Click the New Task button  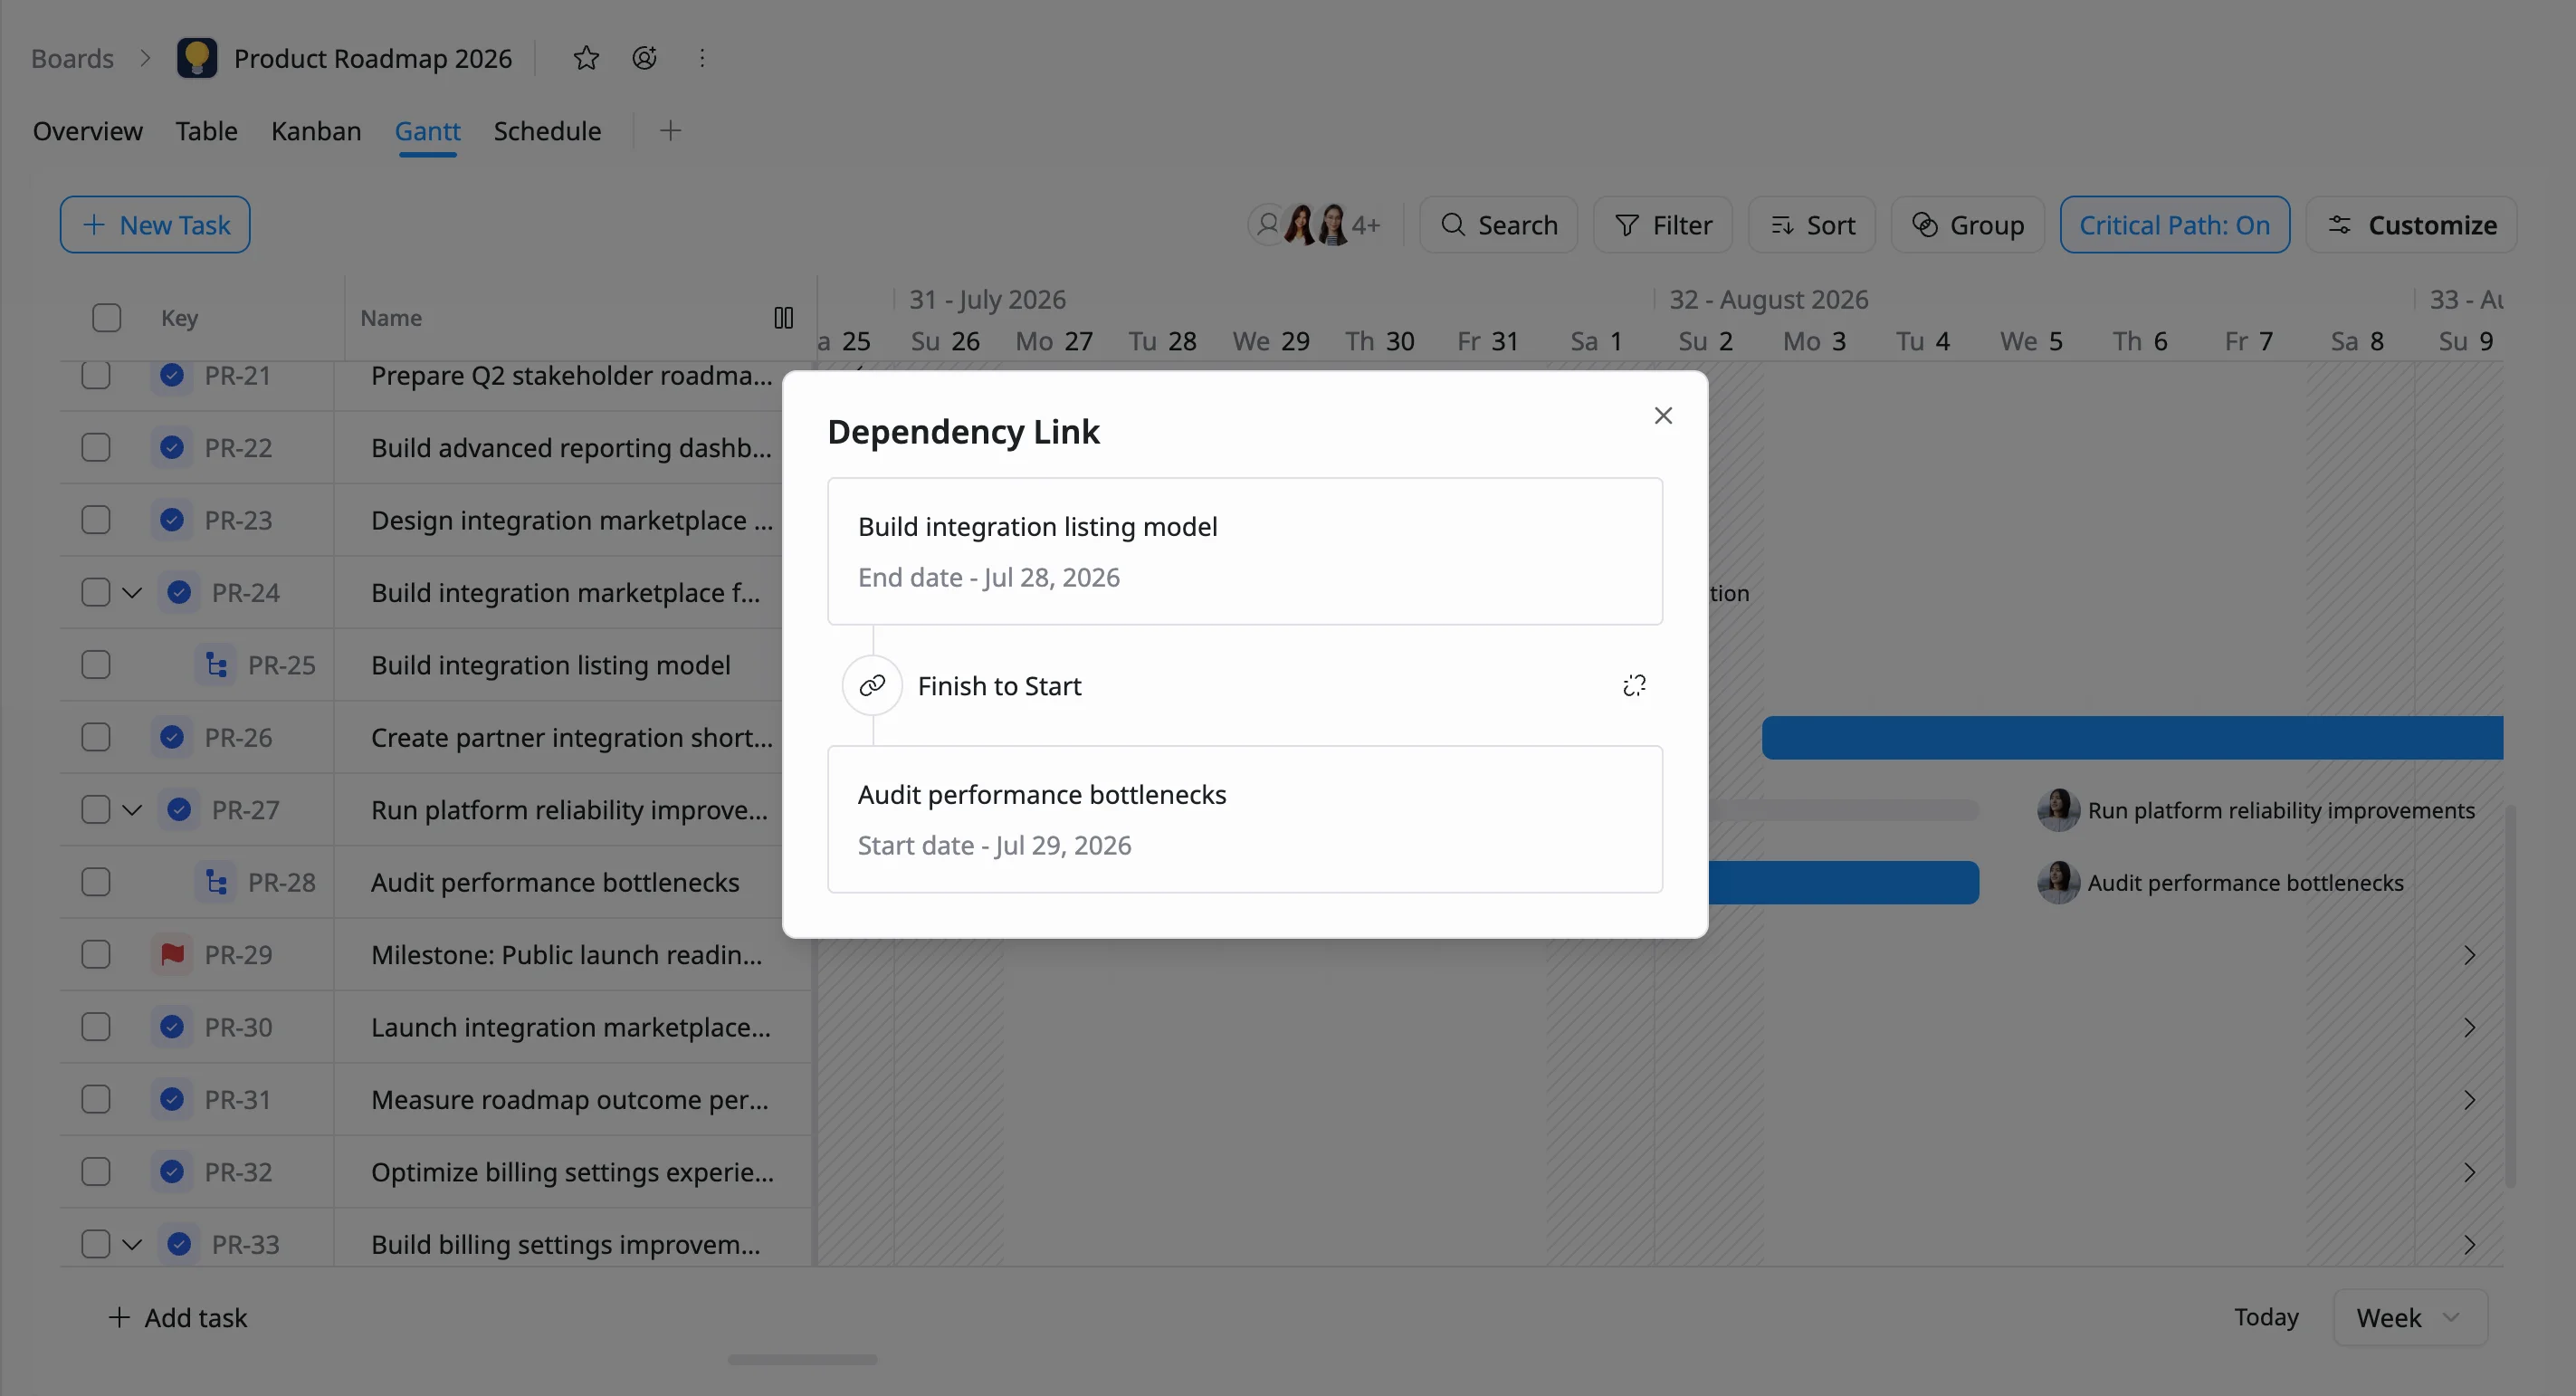[x=155, y=225]
